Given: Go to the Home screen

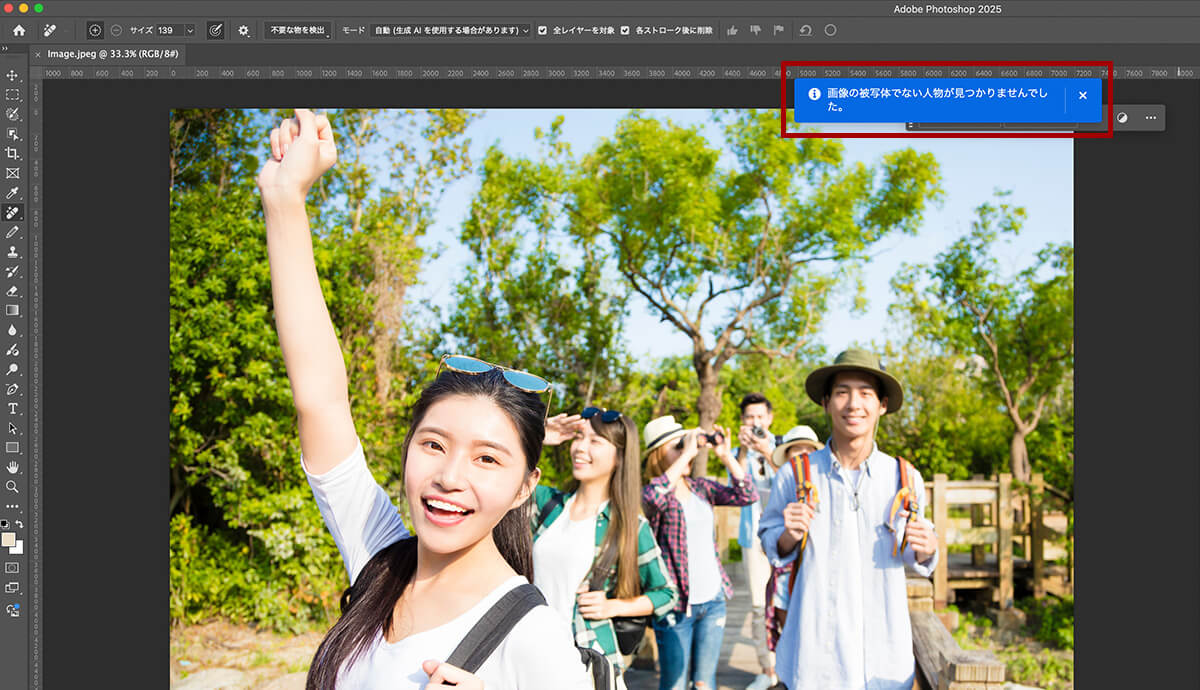Looking at the screenshot, I should (18, 30).
